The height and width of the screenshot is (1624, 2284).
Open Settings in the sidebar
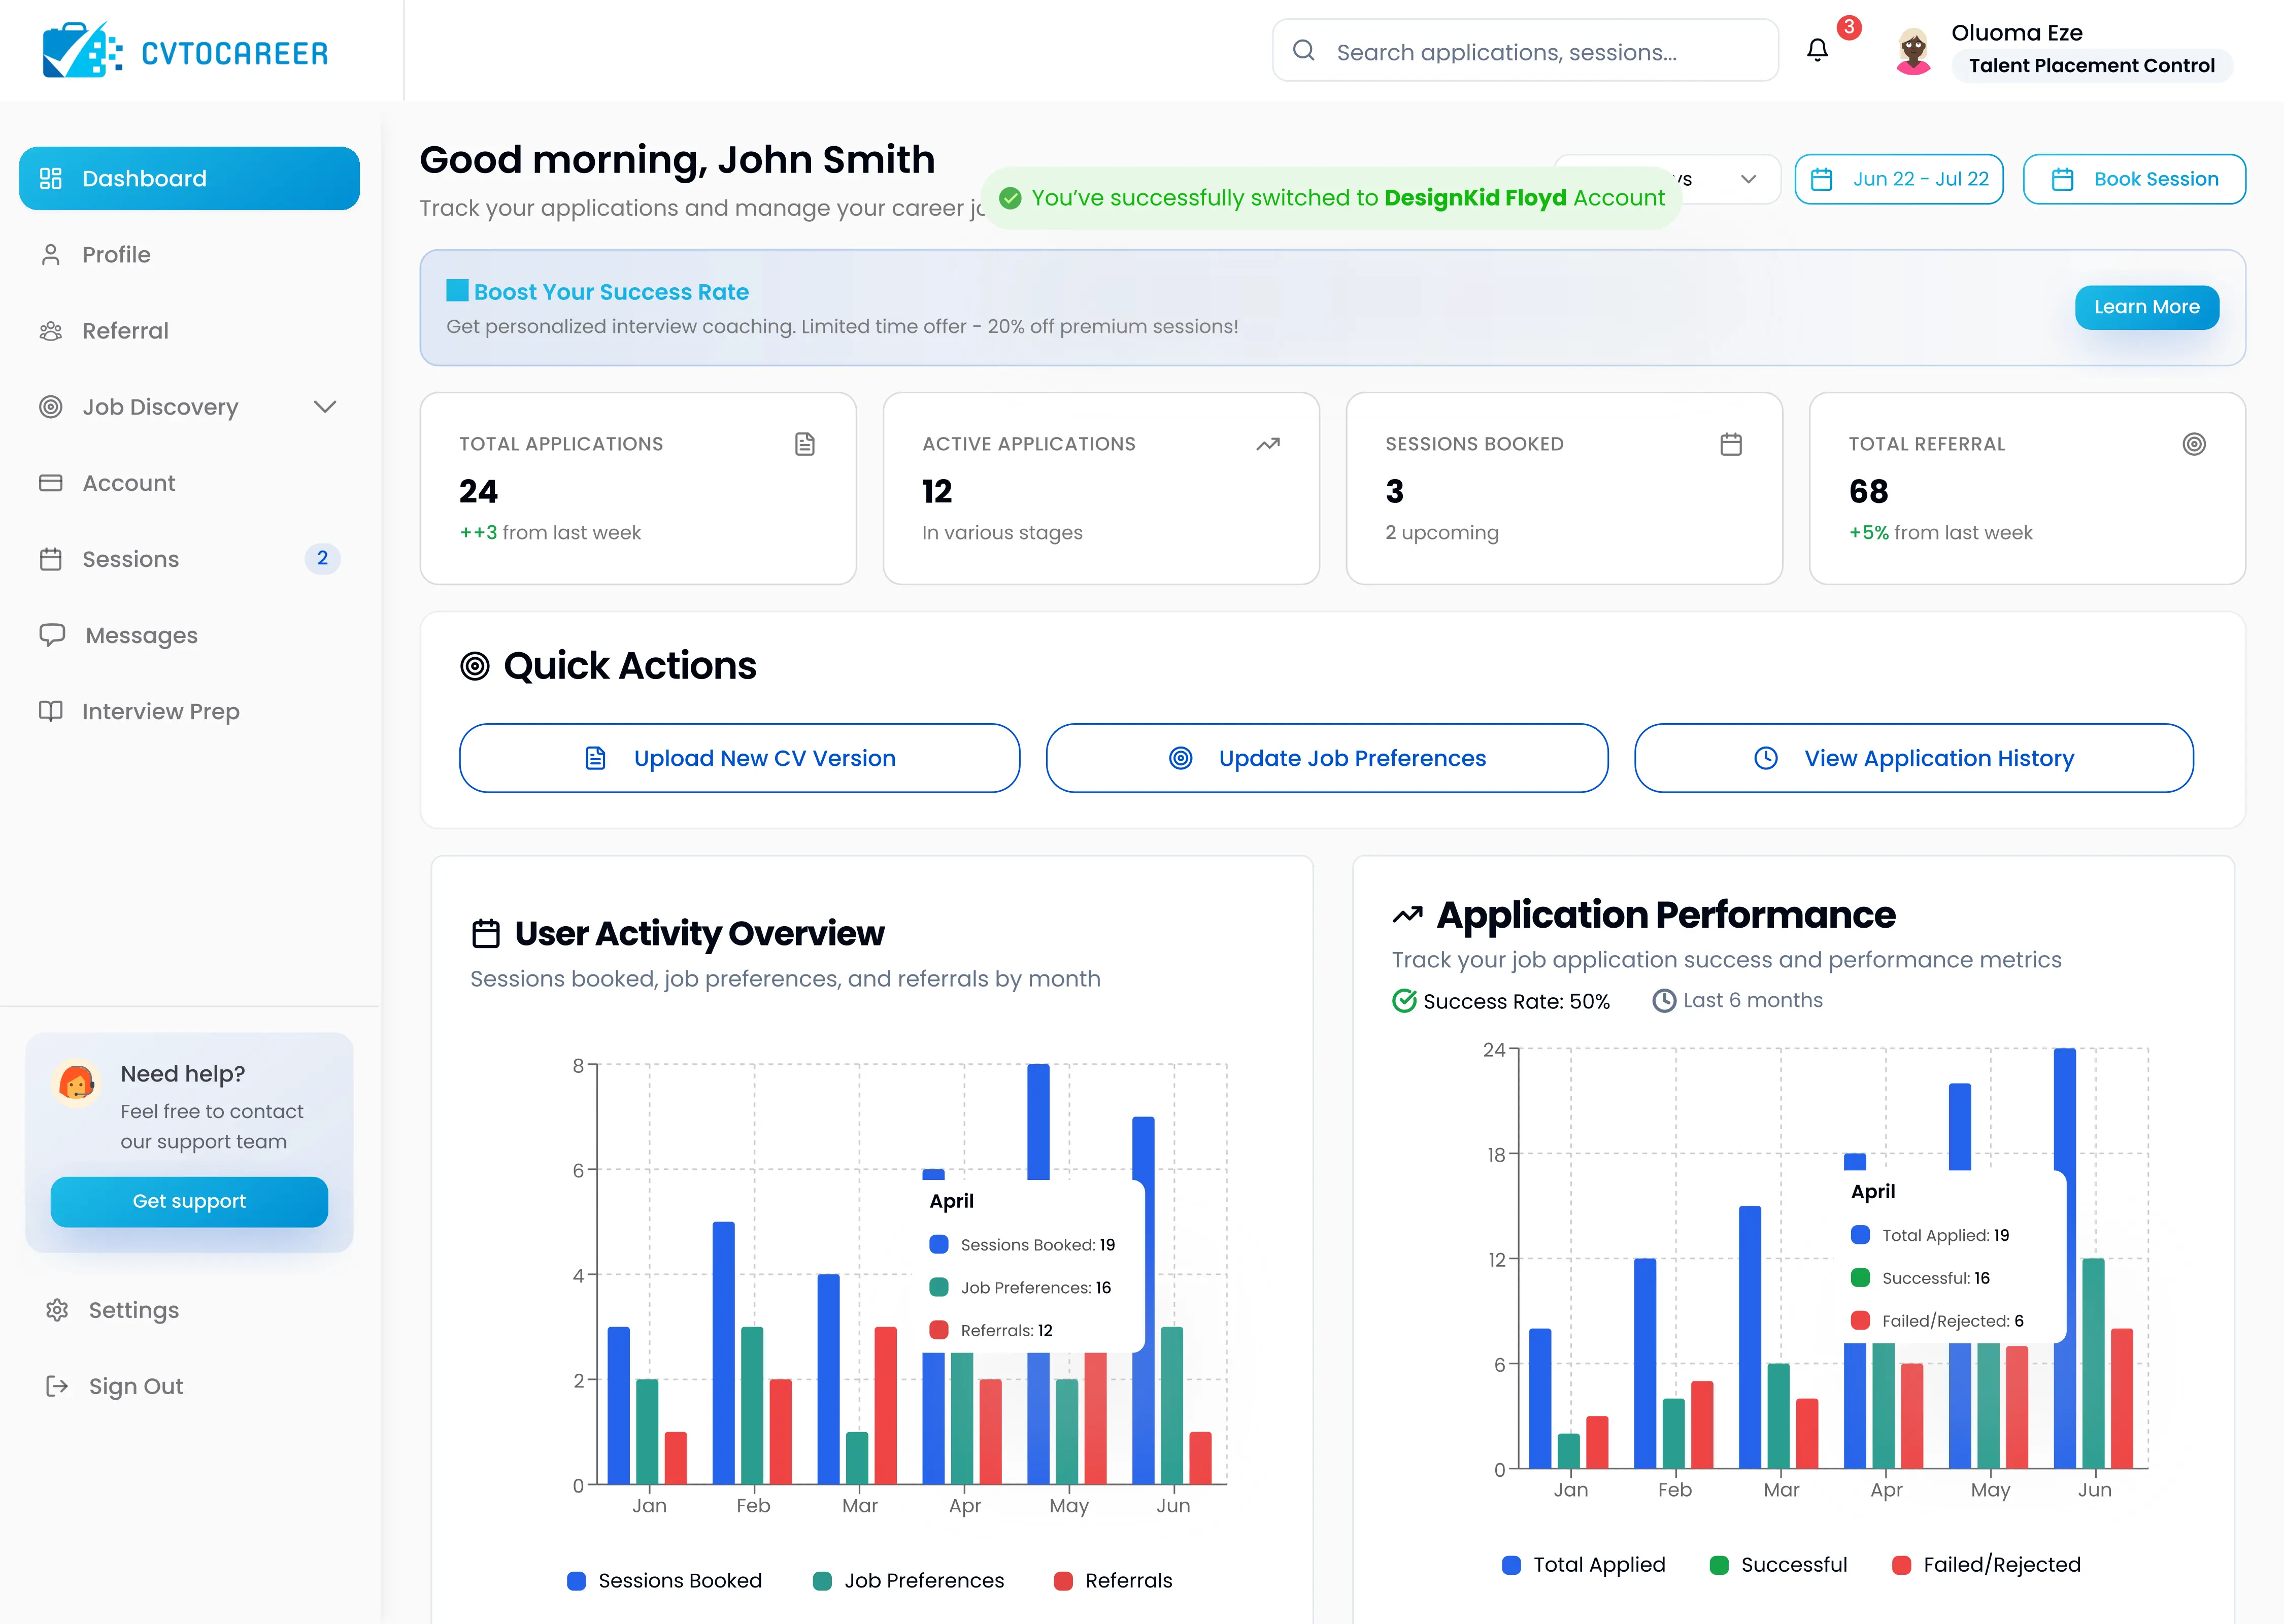[189, 1310]
